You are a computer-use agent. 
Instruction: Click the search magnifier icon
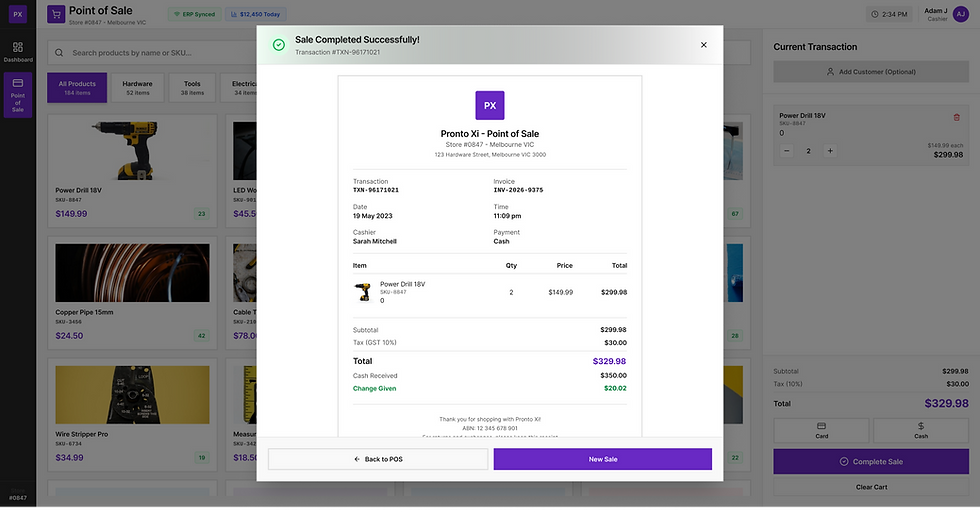(59, 53)
